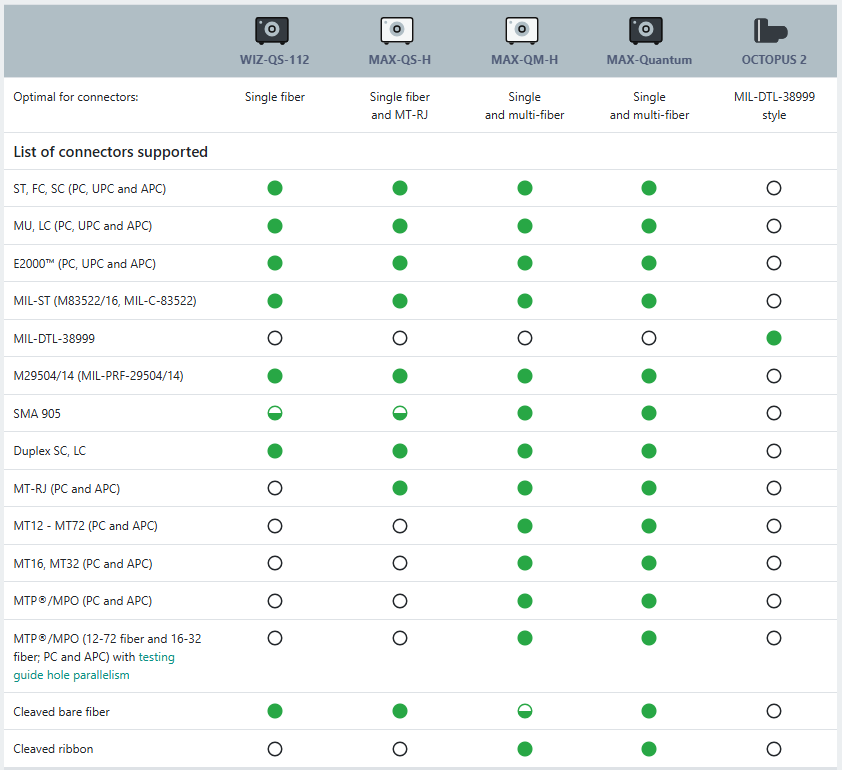
Task: Select the MAX-Quantum column heading
Action: coord(648,60)
